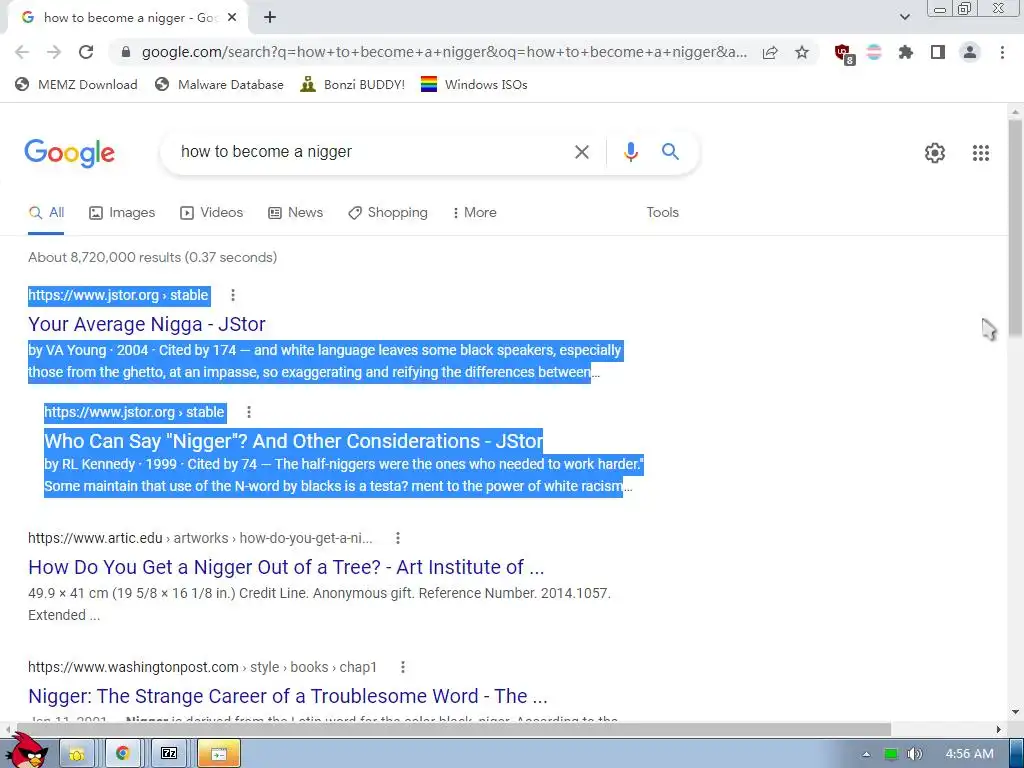1024x768 pixels.
Task: Open a new tab with the plus button
Action: coord(270,18)
